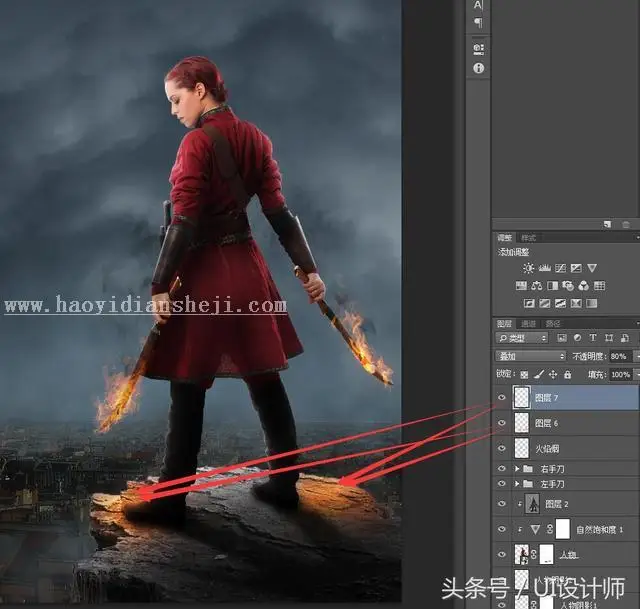Select the 人物 layer mask thumbnail
Viewport: 640px width, 609px height.
click(x=547, y=555)
